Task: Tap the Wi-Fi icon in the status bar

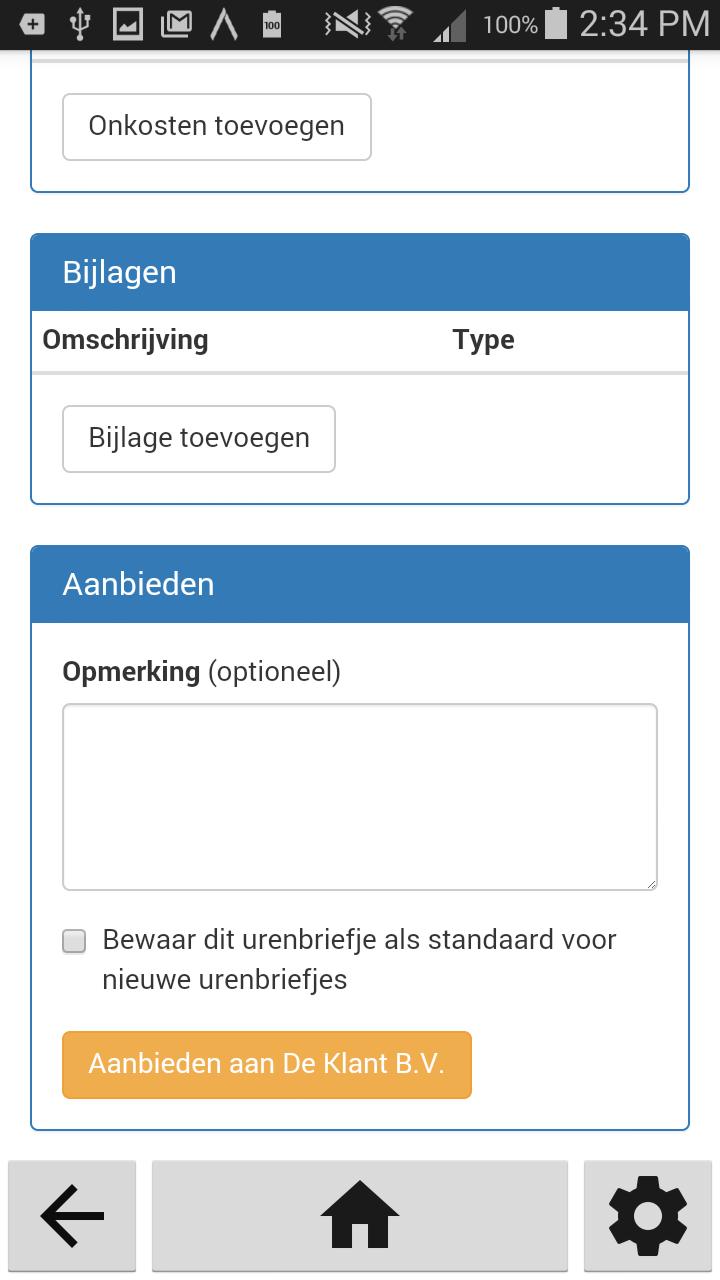Action: pos(395,22)
